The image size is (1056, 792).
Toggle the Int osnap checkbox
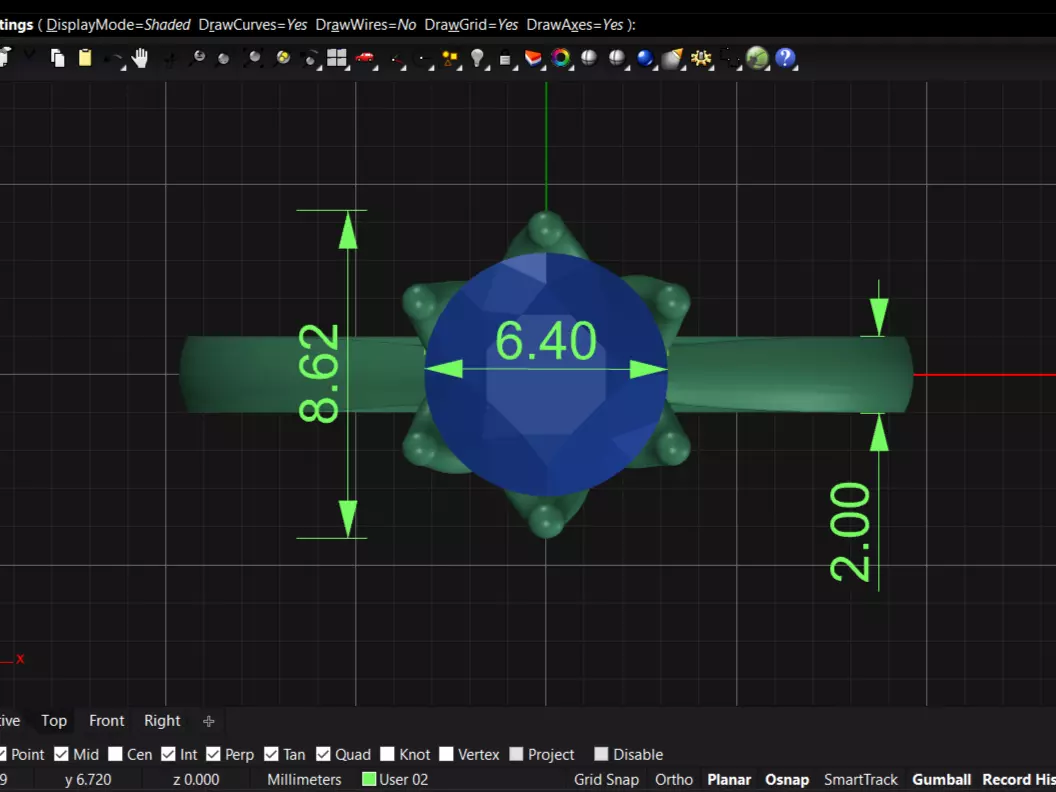pos(168,754)
